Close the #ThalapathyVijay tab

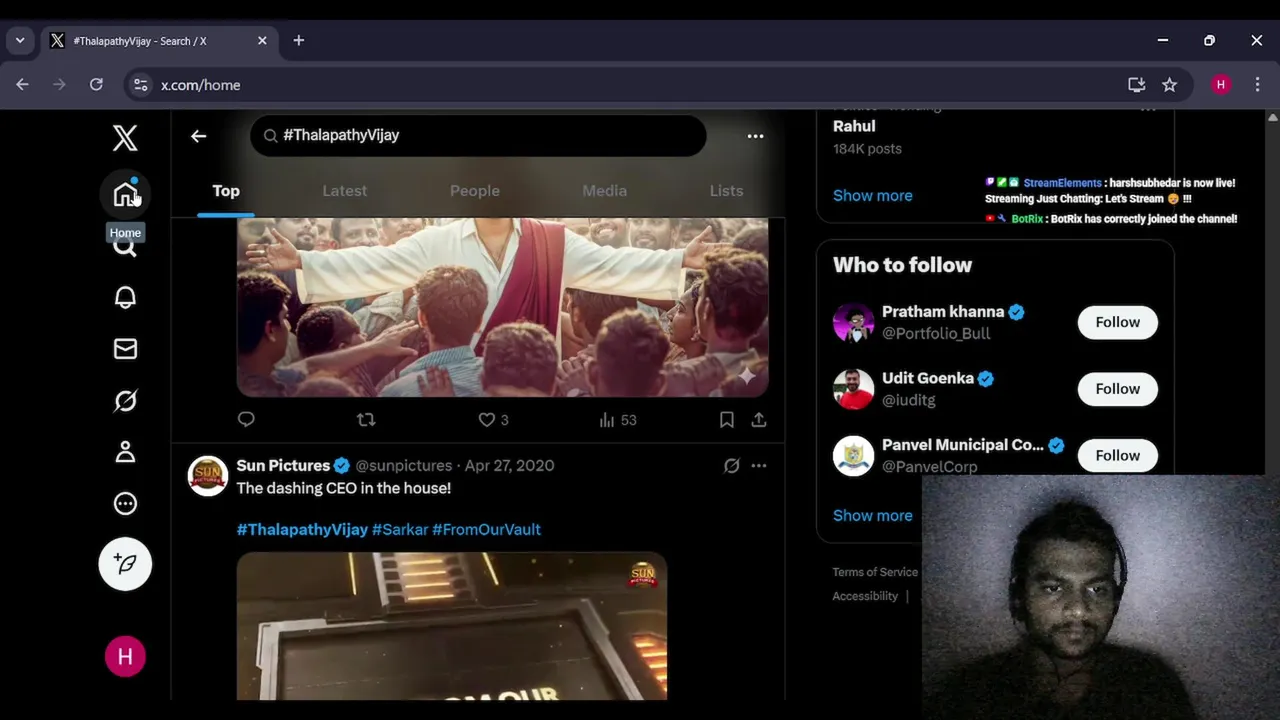262,41
